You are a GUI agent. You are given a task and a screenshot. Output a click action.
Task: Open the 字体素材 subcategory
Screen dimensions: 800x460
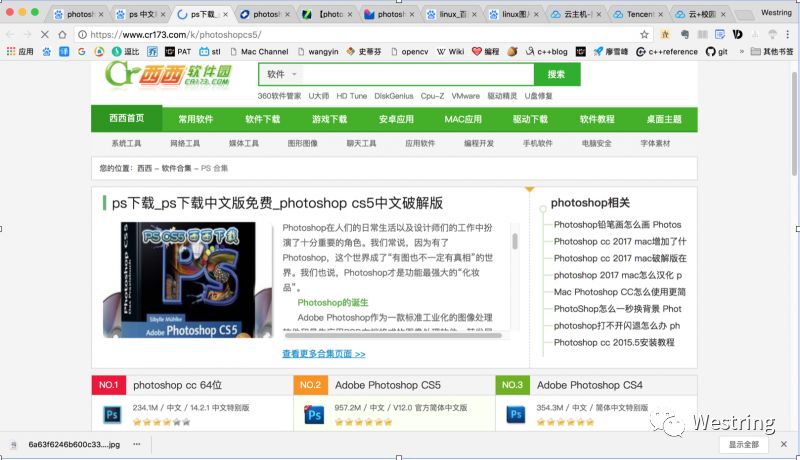point(655,143)
